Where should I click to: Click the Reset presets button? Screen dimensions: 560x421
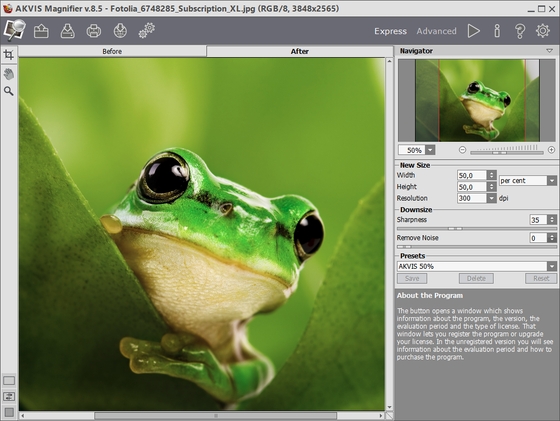click(541, 279)
